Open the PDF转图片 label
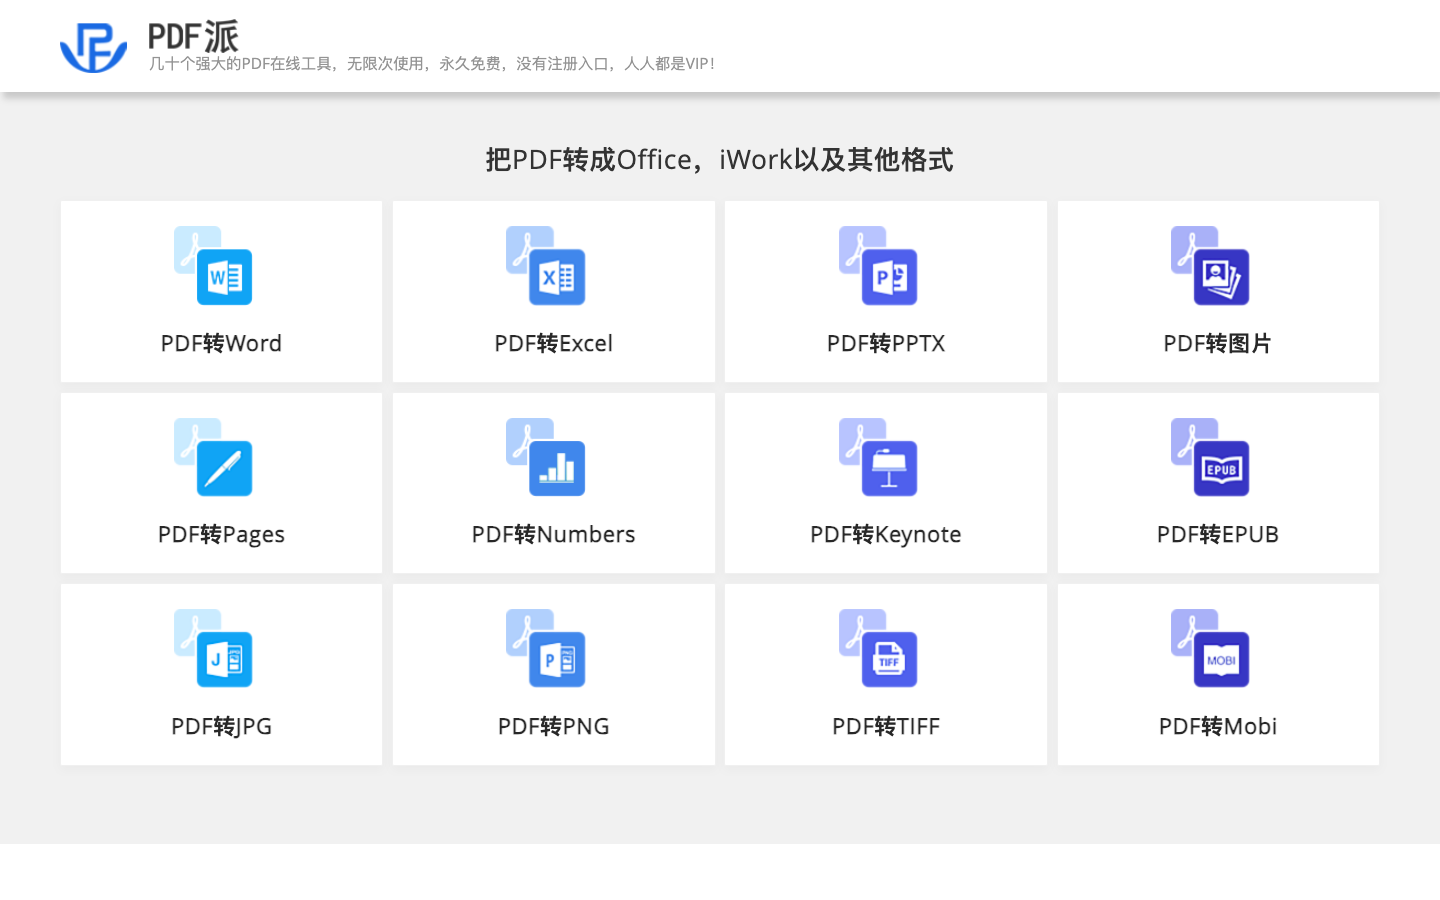The image size is (1440, 900). 1217,344
